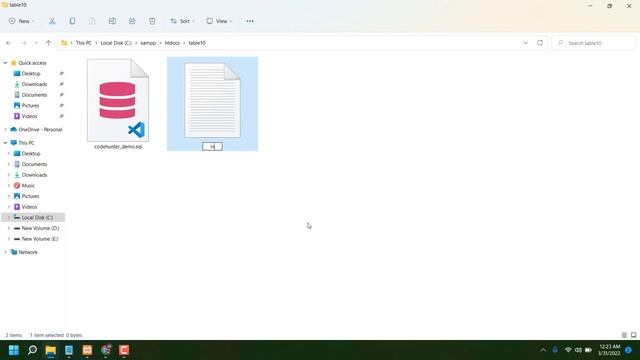The width and height of the screenshot is (640, 360).
Task: Open the battery status tray icon
Action: 588,350
